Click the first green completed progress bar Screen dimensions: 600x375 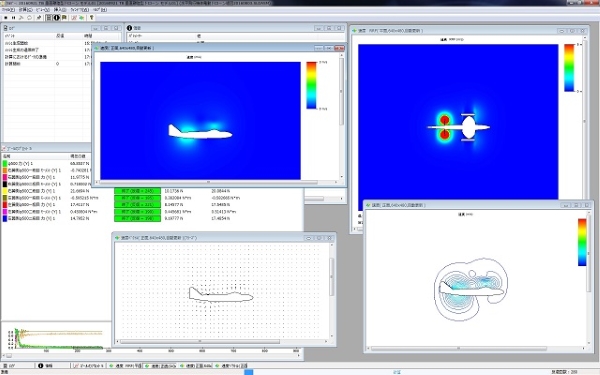(137, 191)
